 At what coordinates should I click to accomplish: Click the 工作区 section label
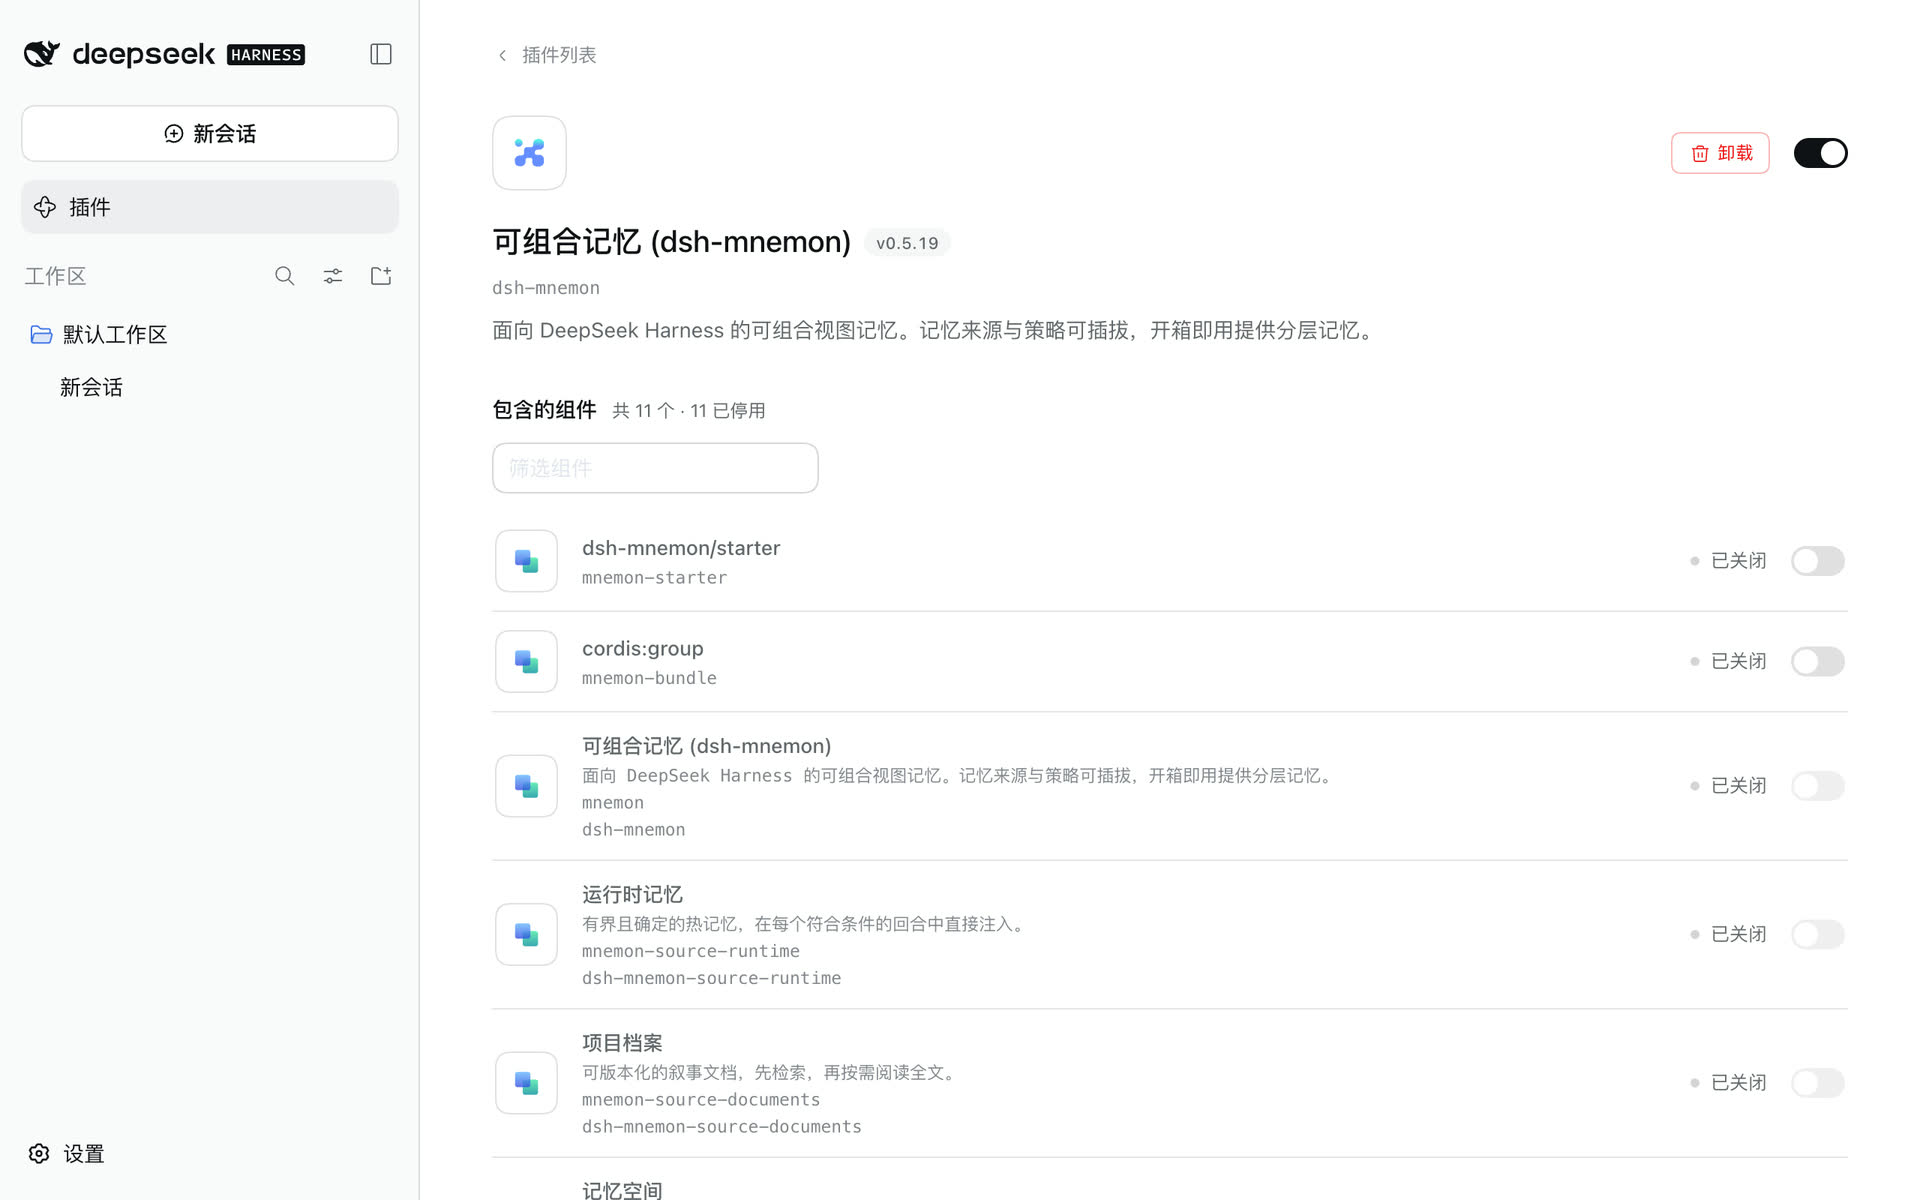(55, 276)
